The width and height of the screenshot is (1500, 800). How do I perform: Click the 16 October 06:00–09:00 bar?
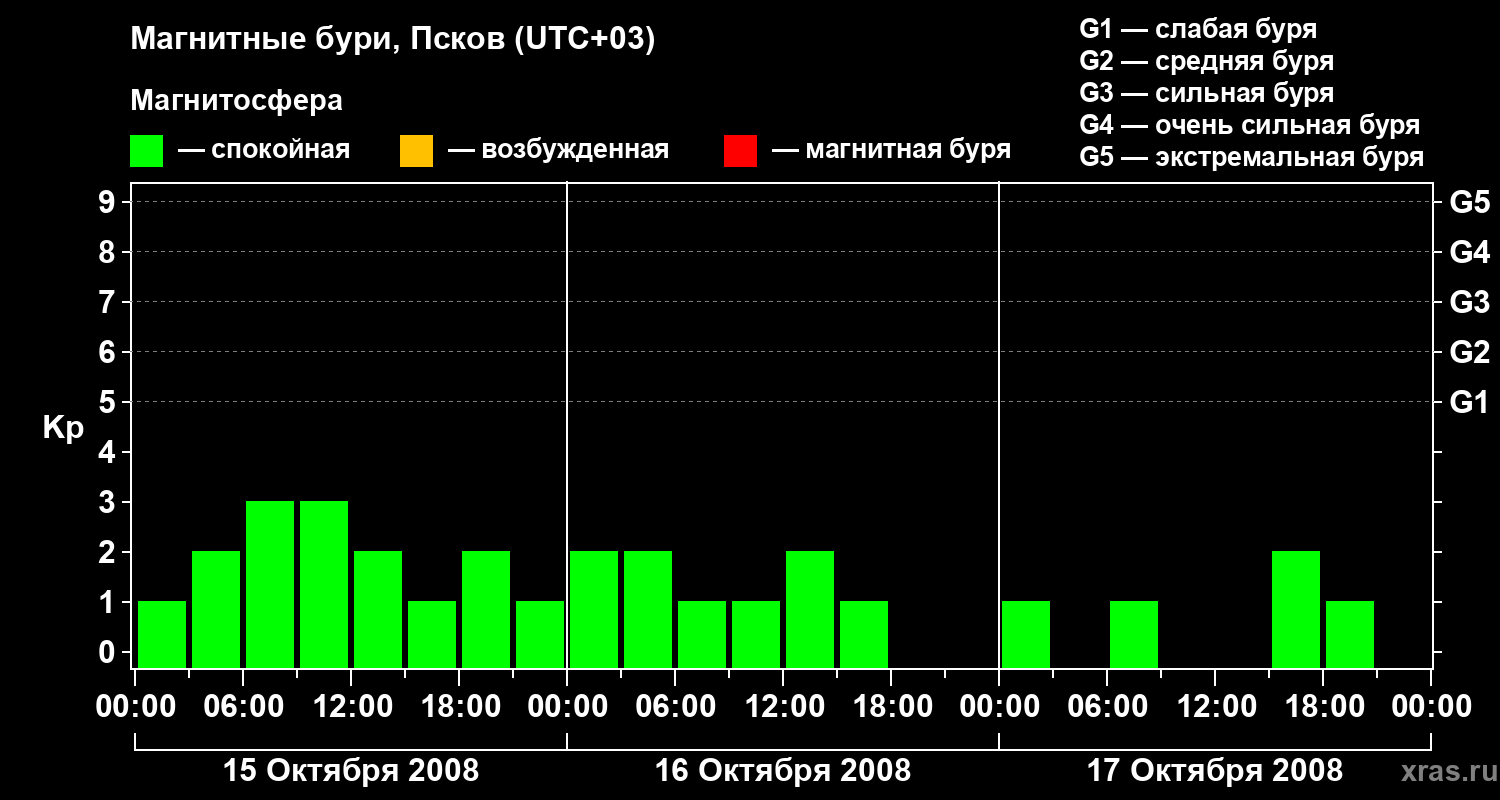point(702,634)
